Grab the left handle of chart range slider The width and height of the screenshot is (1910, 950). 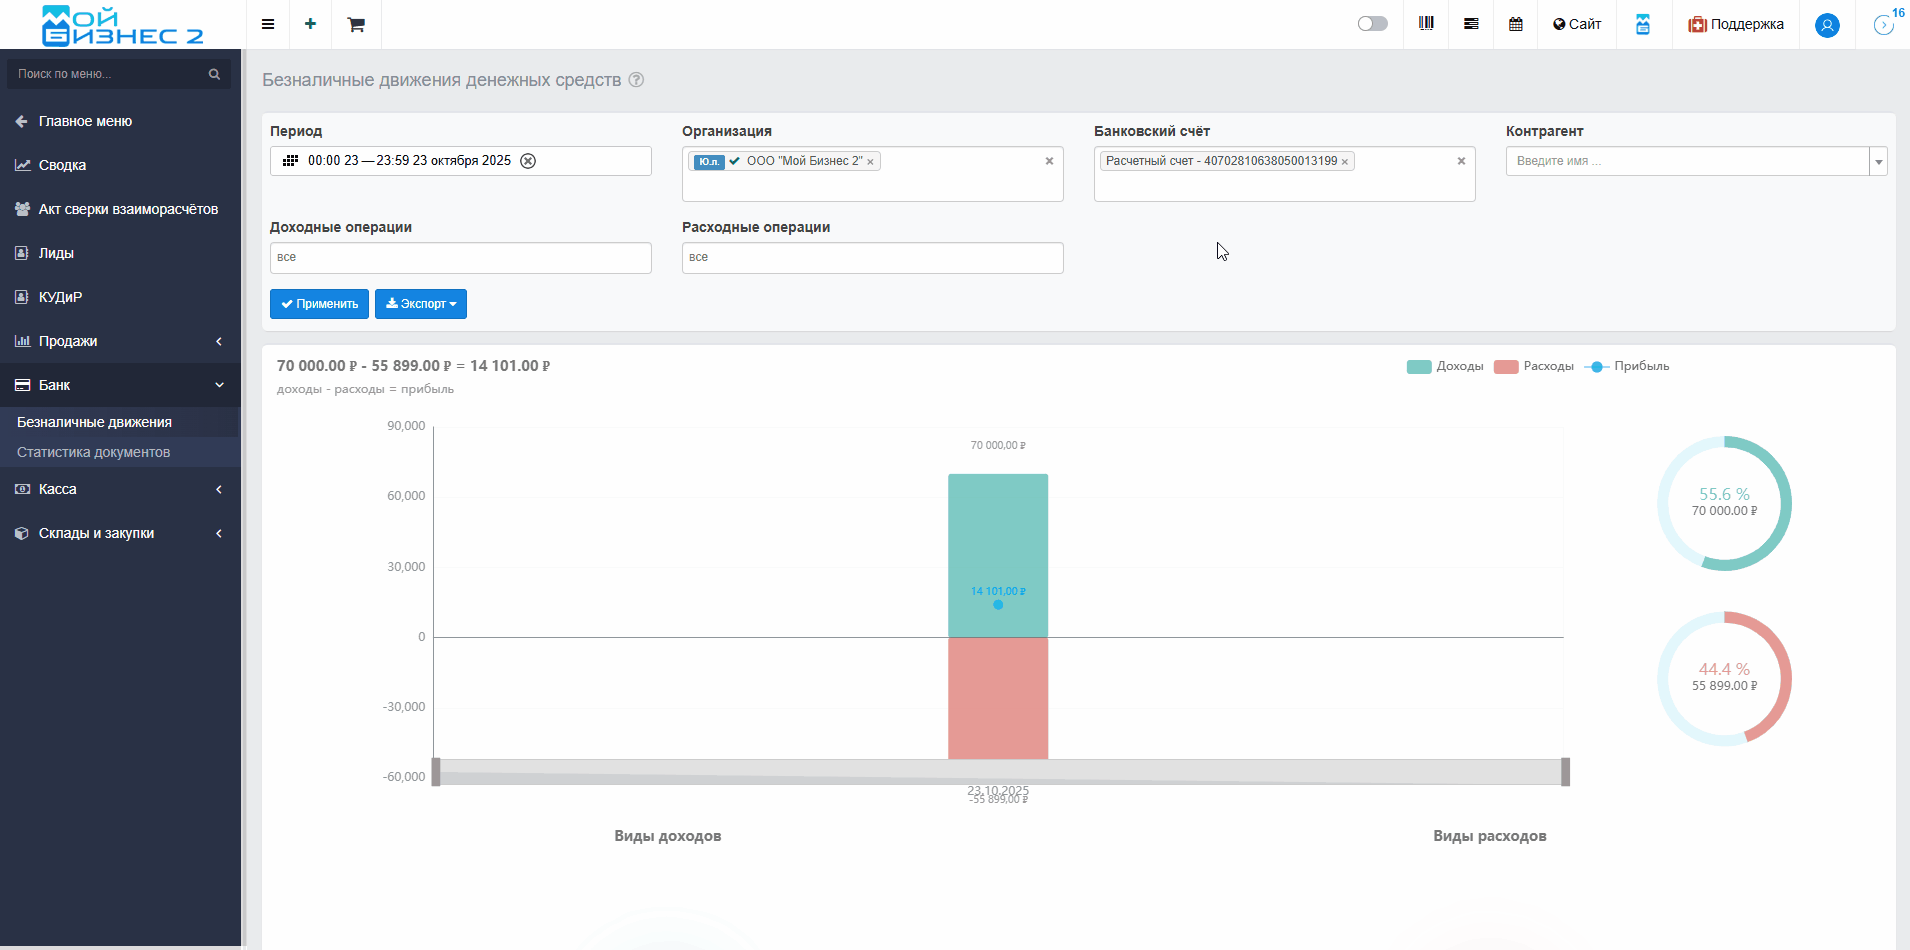tap(436, 772)
